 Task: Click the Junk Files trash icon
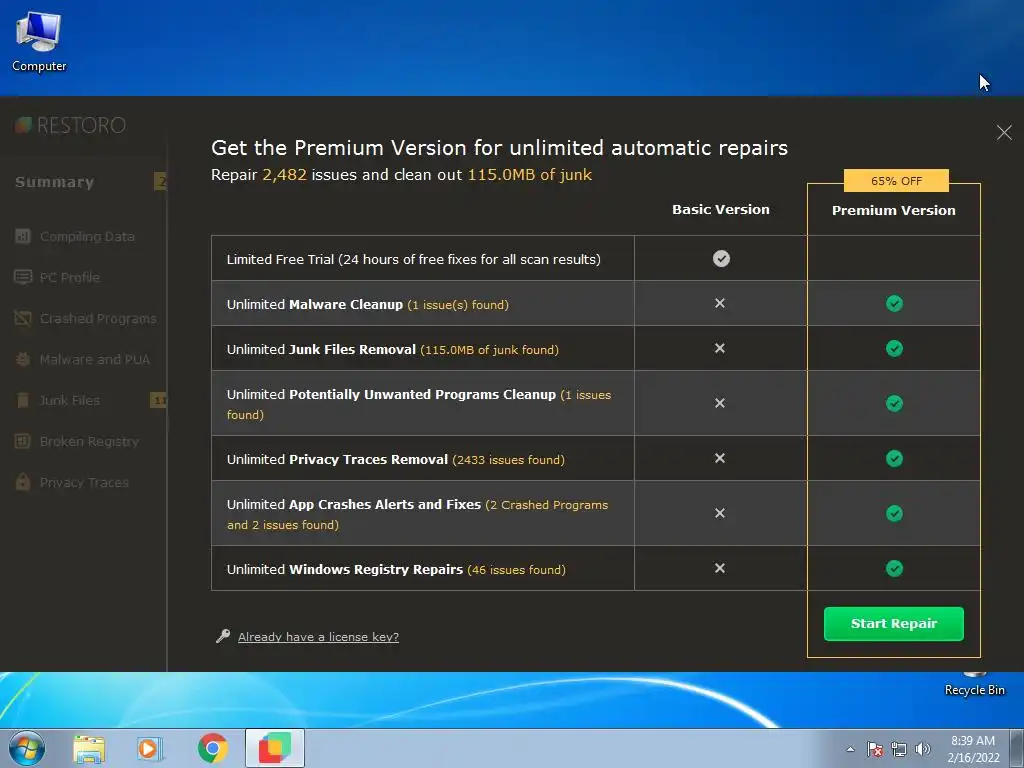coord(23,400)
